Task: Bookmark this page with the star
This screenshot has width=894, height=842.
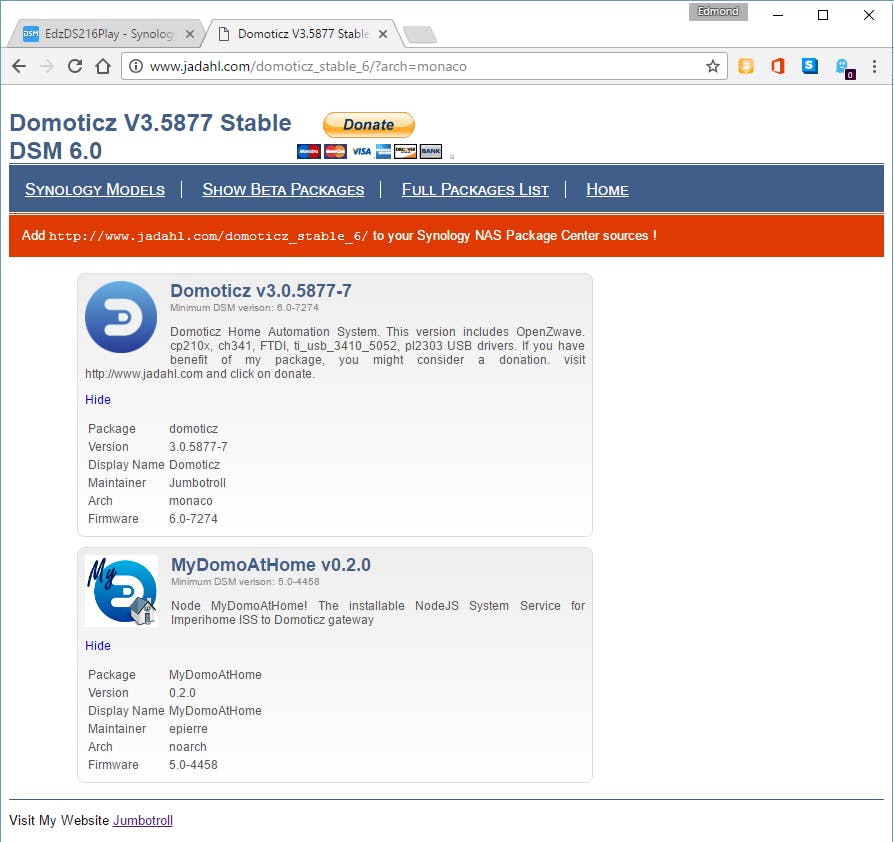Action: coord(713,66)
